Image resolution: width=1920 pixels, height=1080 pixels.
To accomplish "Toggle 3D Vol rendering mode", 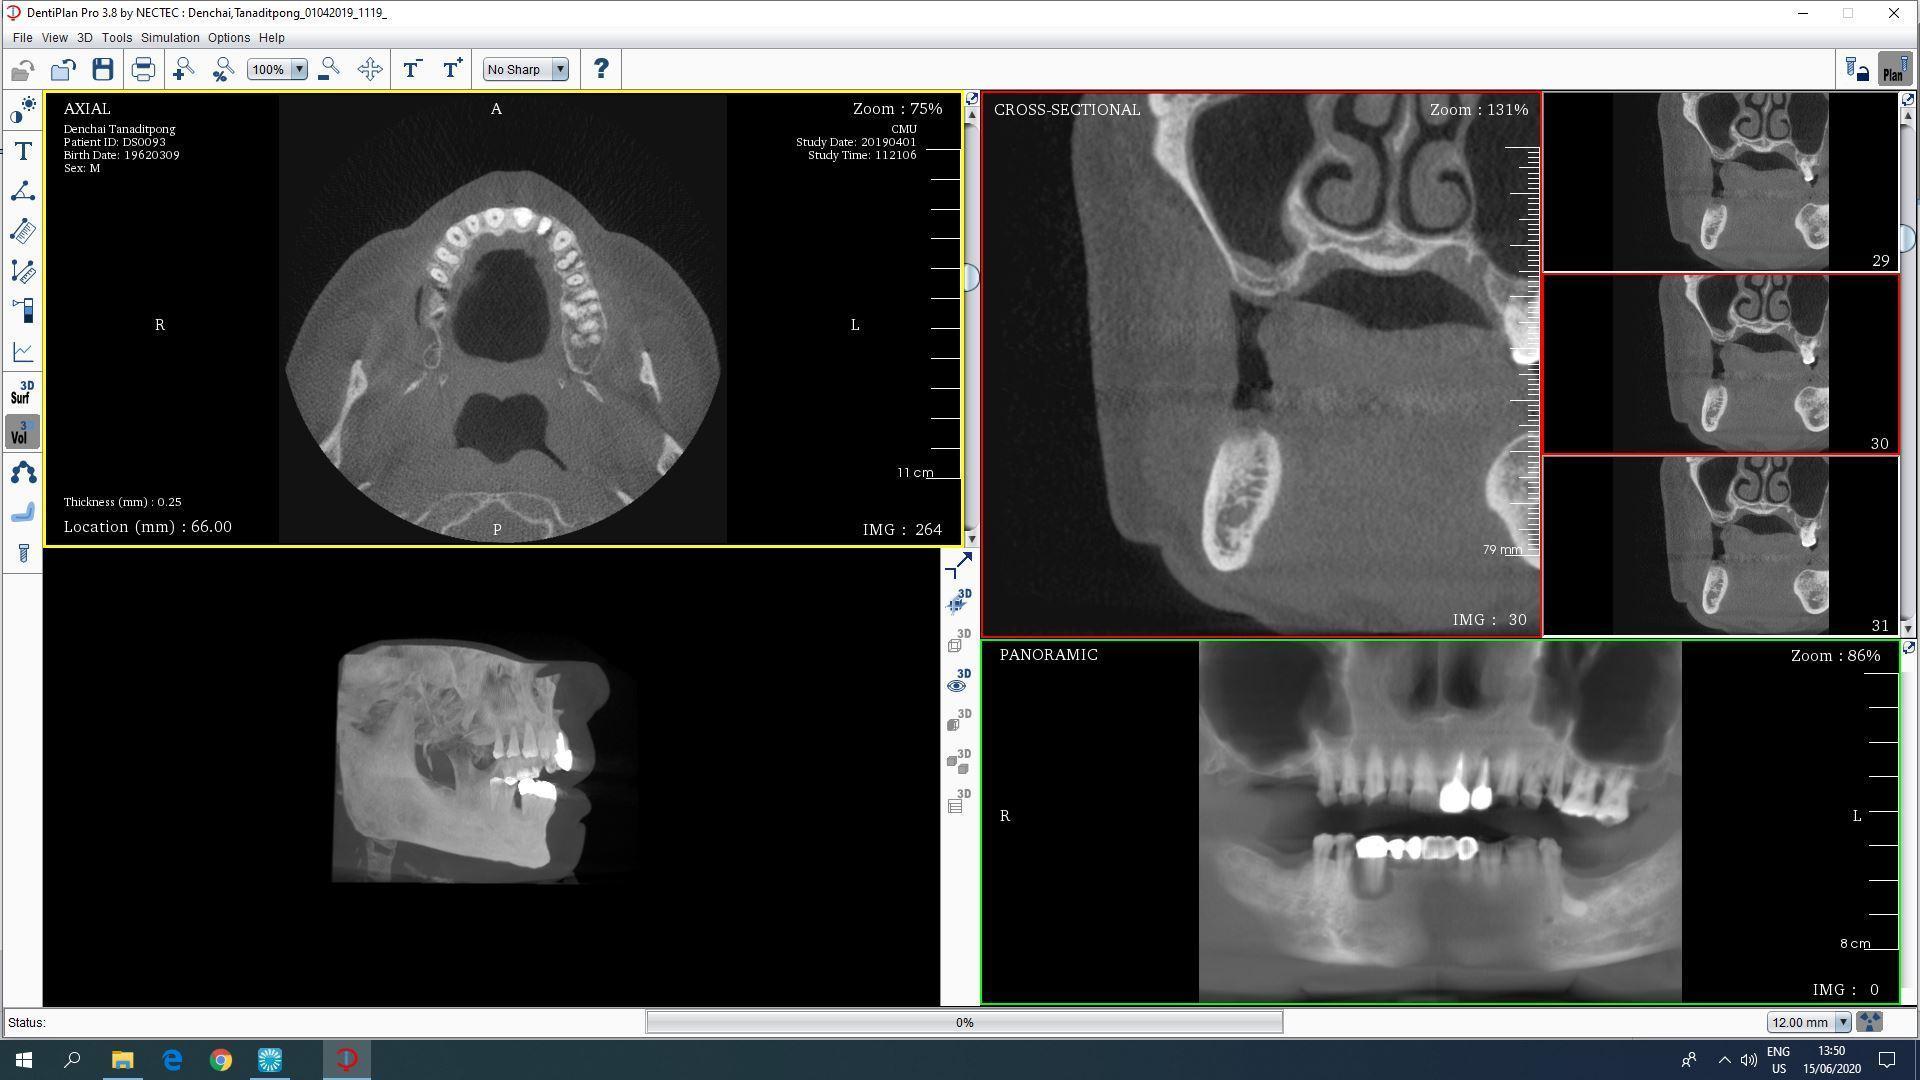I will 23,432.
